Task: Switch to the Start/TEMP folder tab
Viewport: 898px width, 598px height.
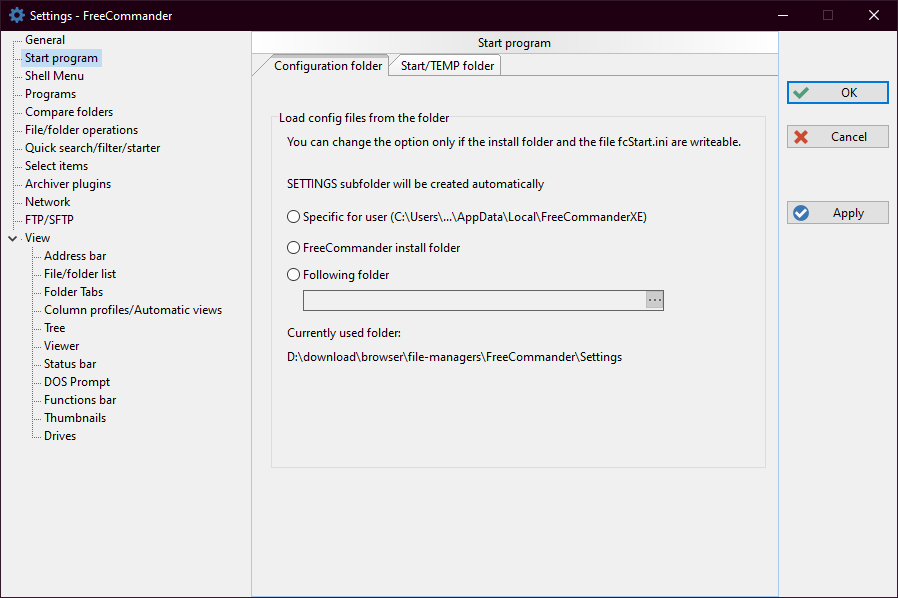Action: tap(447, 66)
